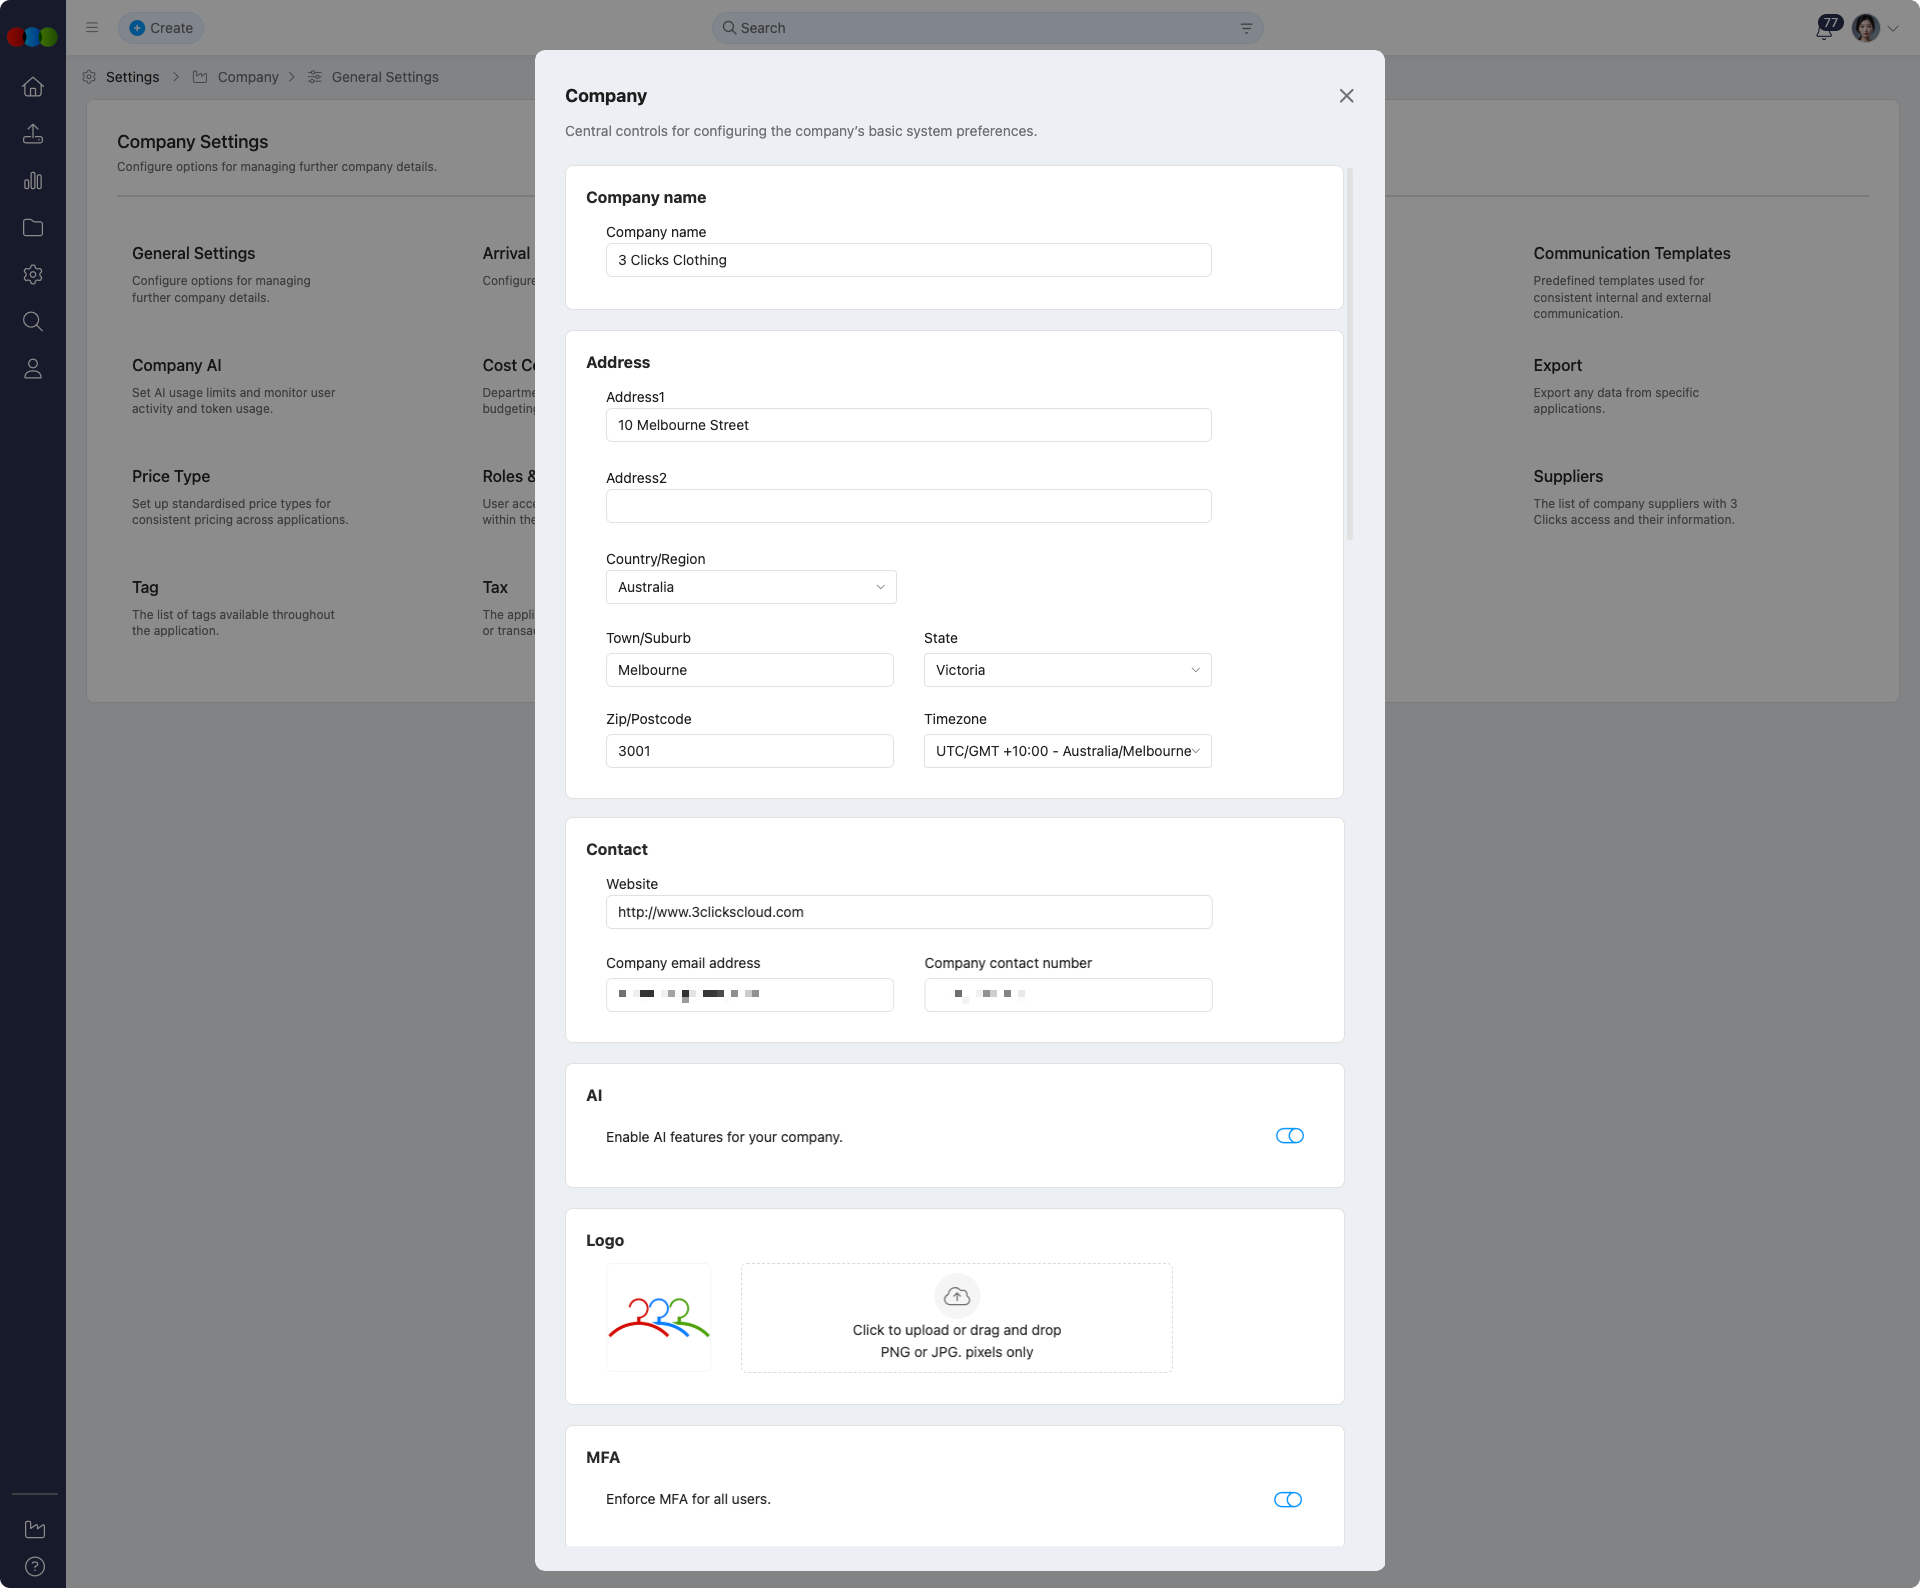Open sidebar Settings gear icon
The width and height of the screenshot is (1920, 1588).
tap(33, 275)
